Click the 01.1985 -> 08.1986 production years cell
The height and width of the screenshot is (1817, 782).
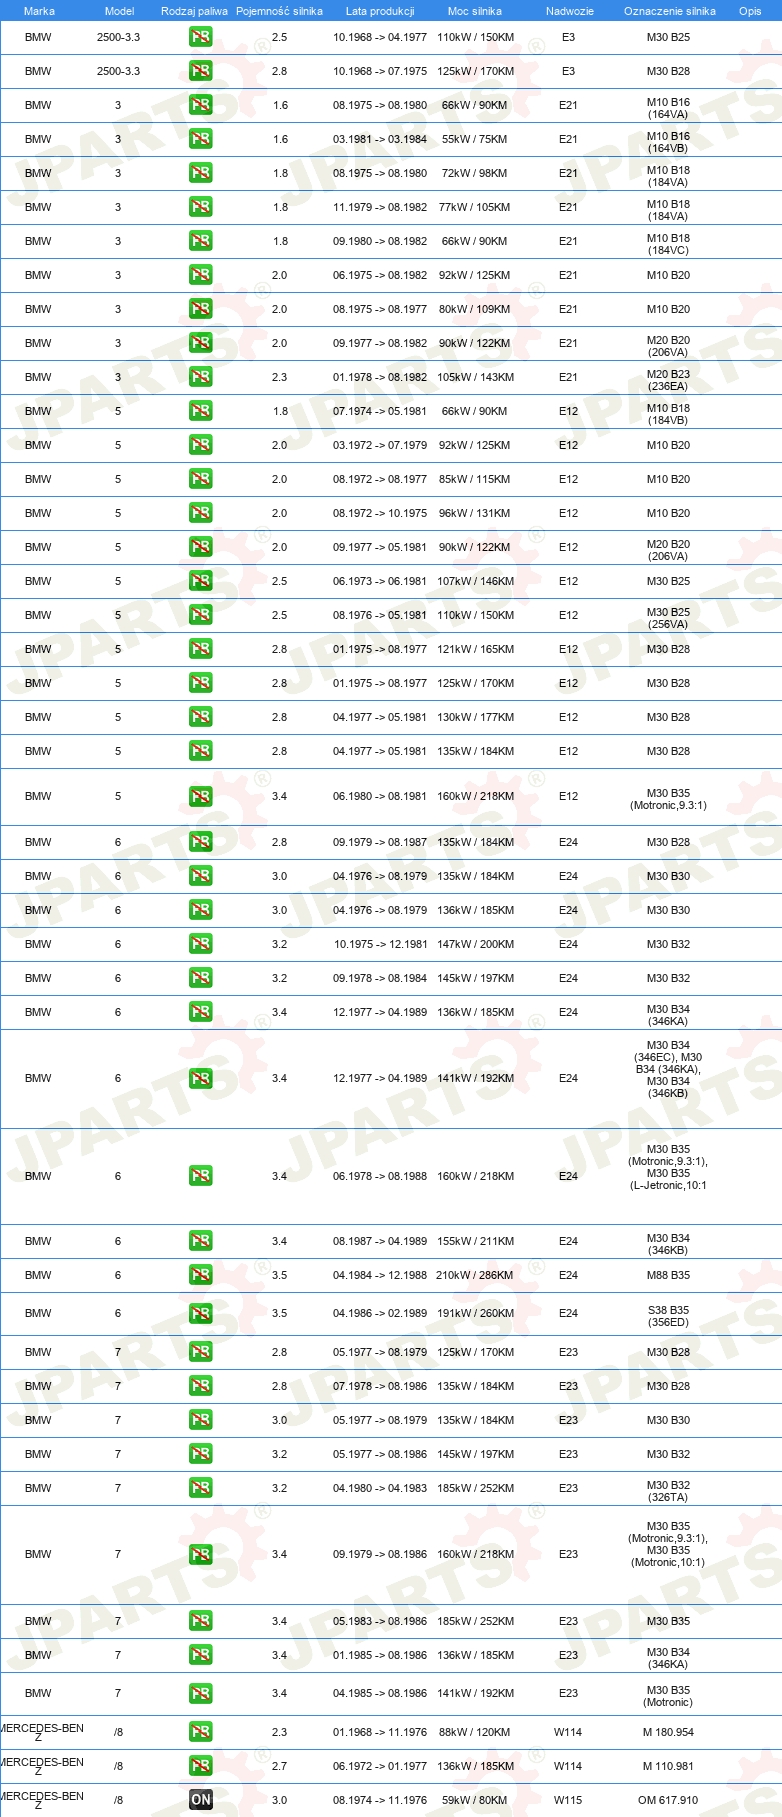click(380, 1655)
